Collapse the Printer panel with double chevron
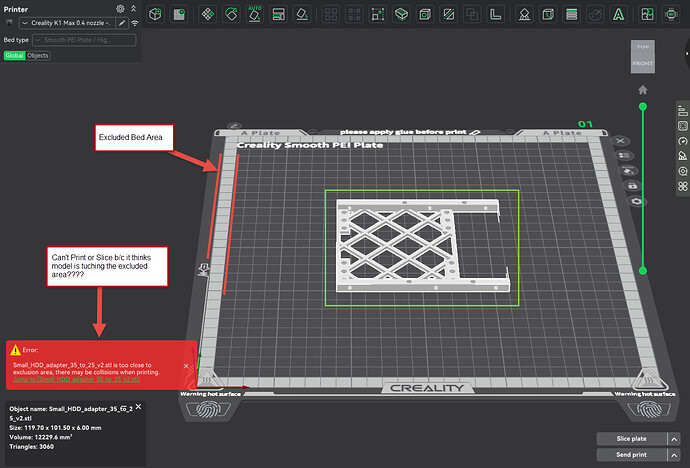 tap(133, 9)
